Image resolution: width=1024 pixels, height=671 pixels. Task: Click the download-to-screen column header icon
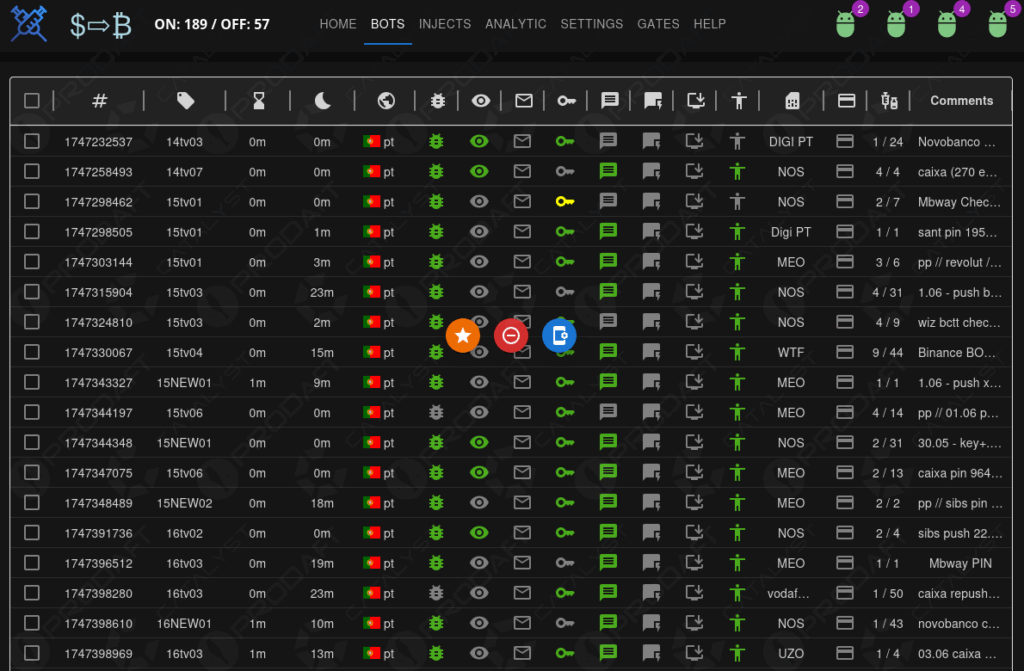click(x=696, y=101)
